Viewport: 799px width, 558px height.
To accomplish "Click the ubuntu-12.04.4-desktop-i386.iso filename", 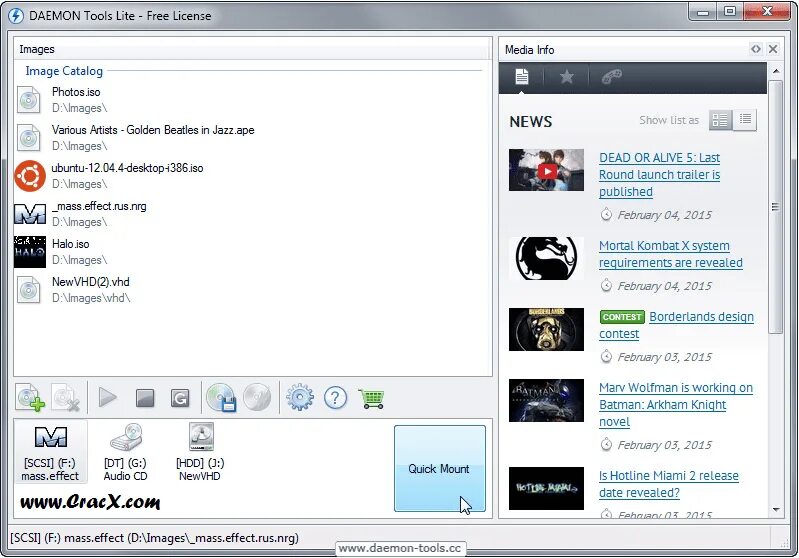I will tap(127, 168).
